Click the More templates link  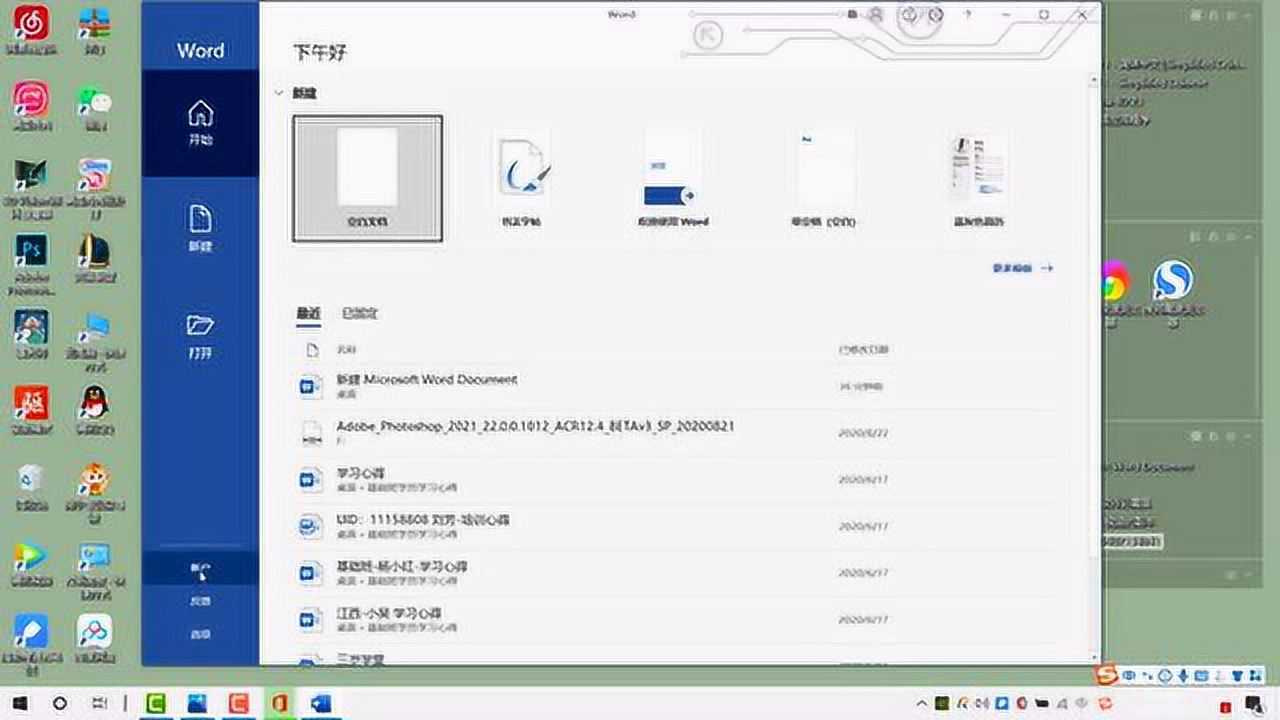click(1022, 268)
